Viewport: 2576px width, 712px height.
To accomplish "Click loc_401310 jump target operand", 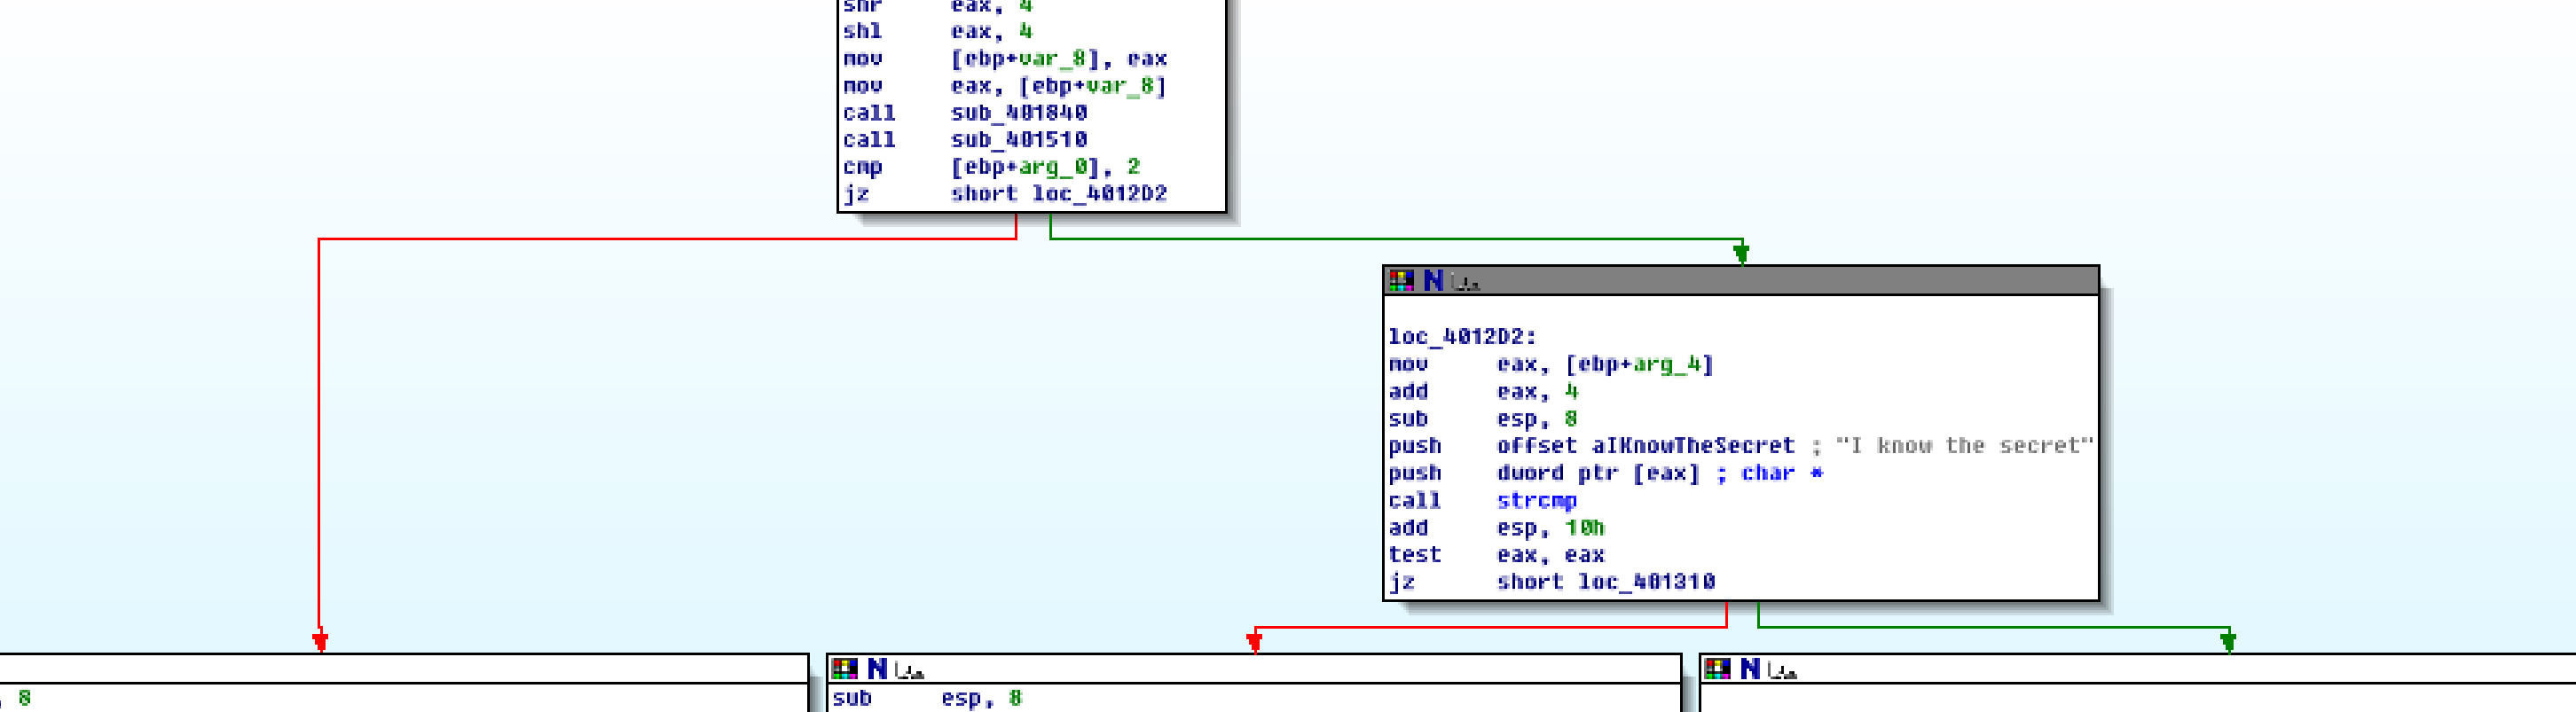I will tap(1646, 582).
